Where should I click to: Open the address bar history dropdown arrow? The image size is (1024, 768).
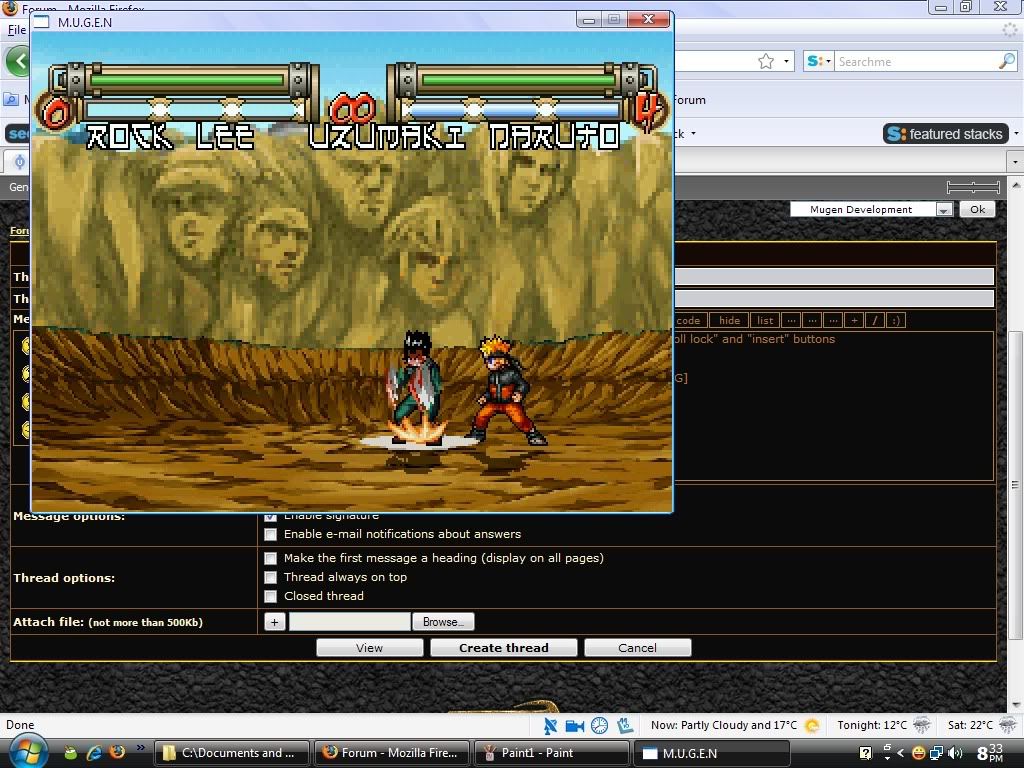(x=786, y=61)
